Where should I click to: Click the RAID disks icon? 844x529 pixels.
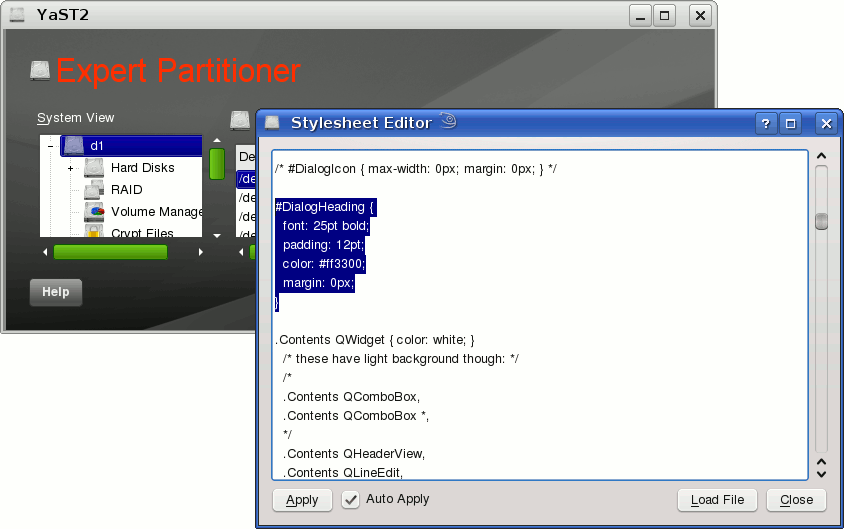tap(94, 189)
